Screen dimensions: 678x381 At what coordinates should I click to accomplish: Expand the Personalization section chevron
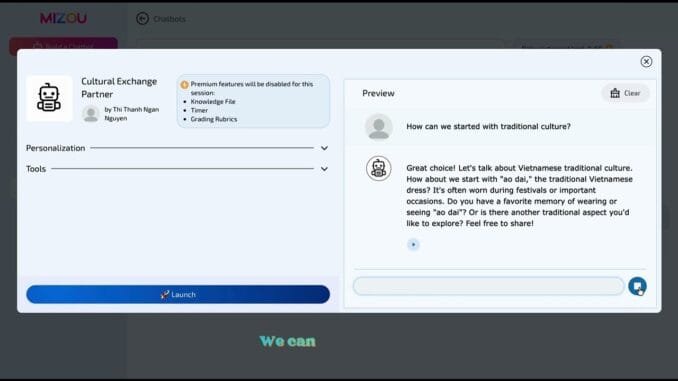324,148
